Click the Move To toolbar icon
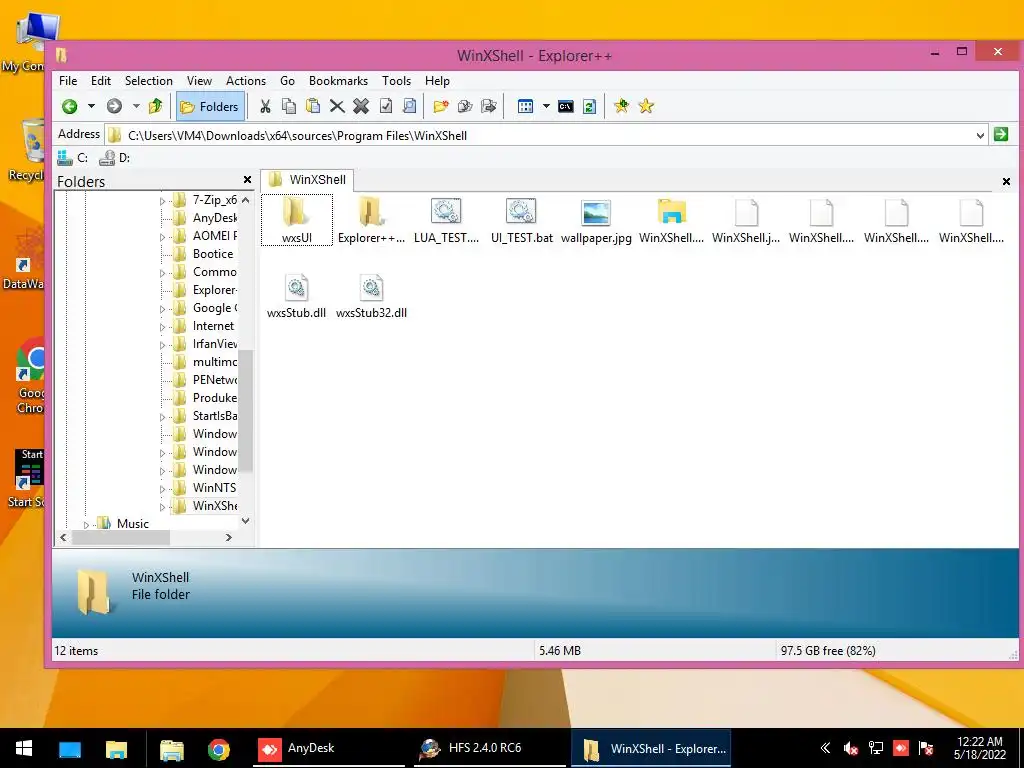Screen dimensions: 1024x768 489,106
